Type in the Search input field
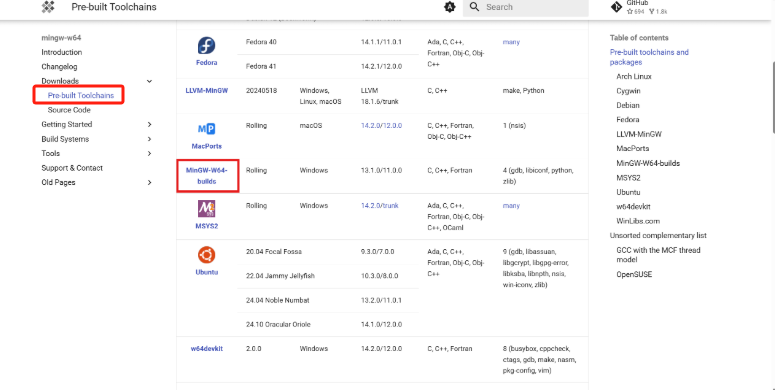775x390 pixels. tap(525, 7)
